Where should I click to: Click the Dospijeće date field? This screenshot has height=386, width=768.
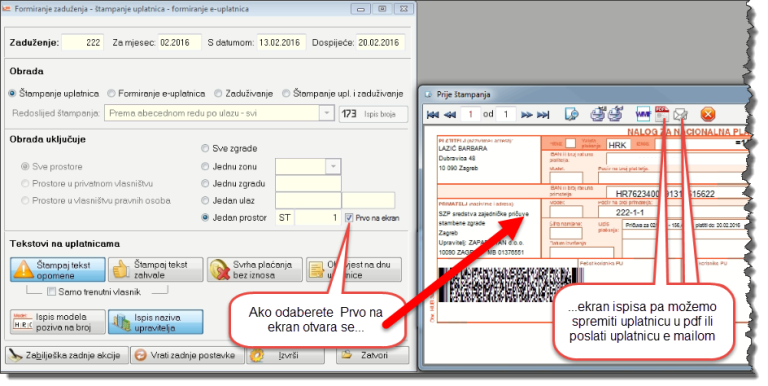pos(380,43)
